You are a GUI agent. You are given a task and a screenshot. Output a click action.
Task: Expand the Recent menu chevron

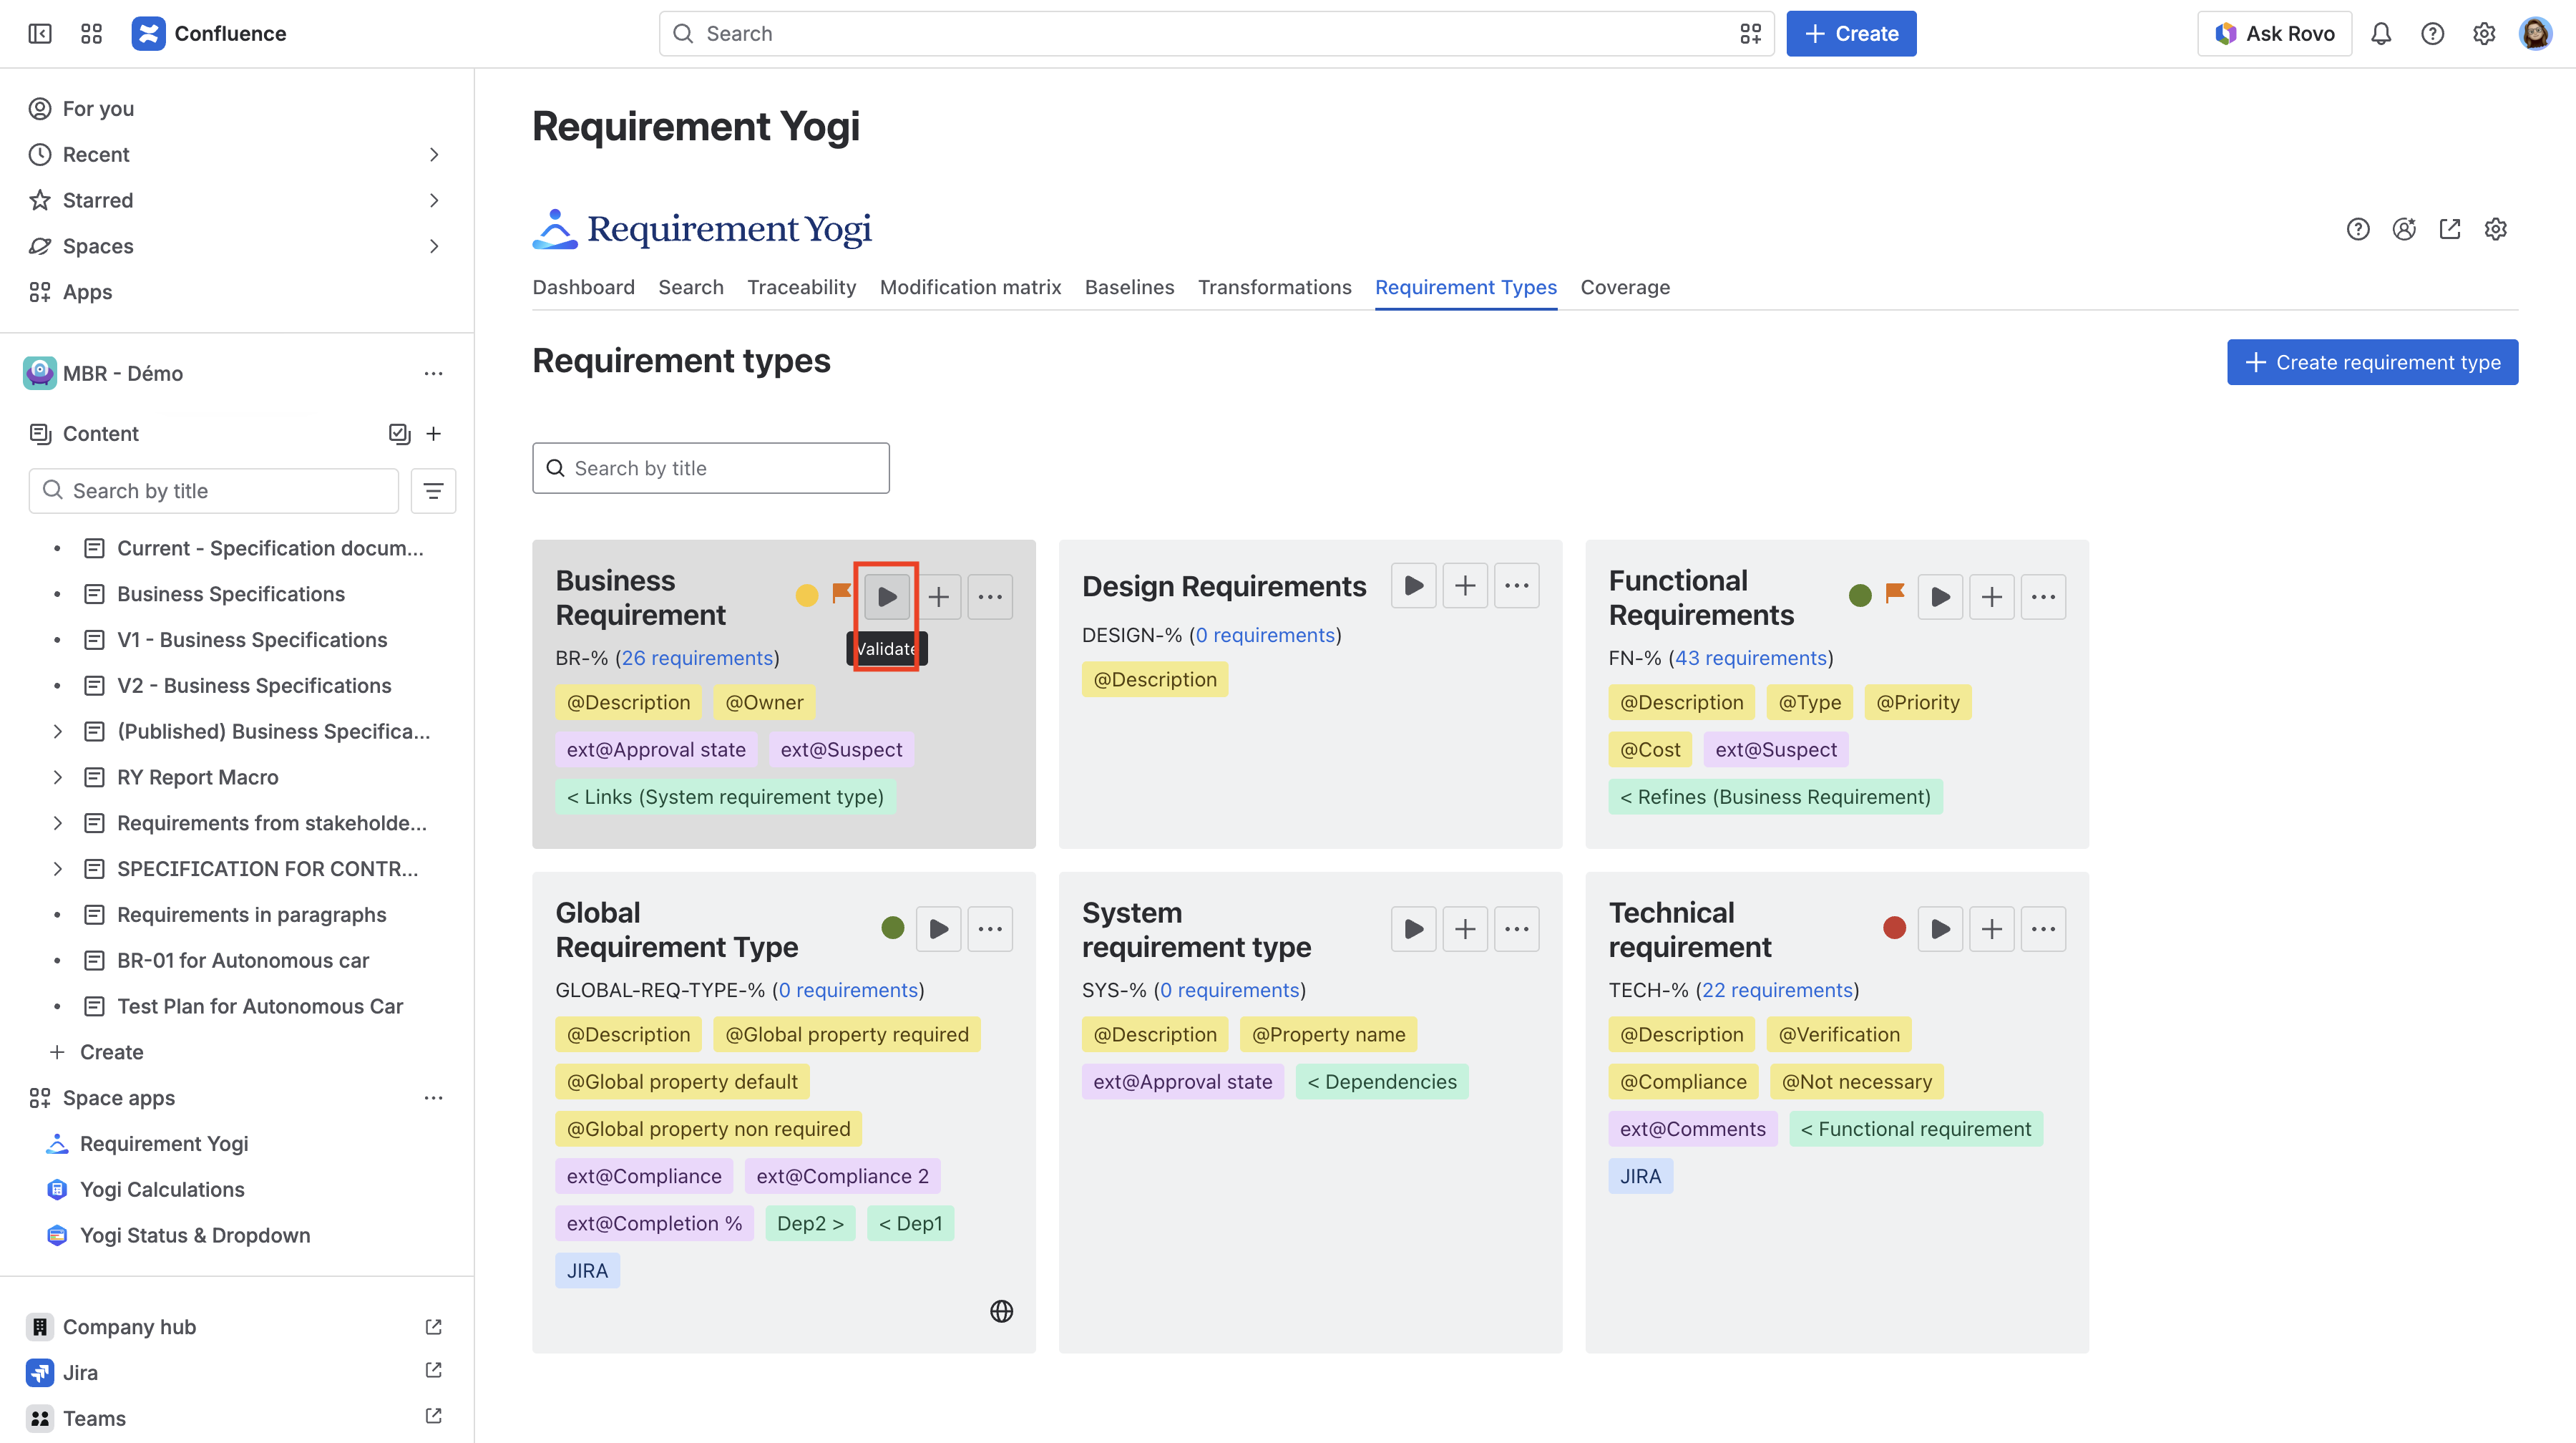433,155
